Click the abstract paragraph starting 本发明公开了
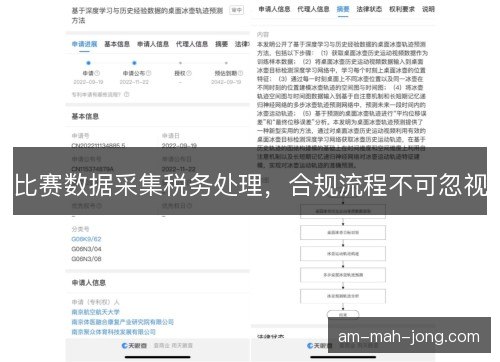This screenshot has width=500, height=362. (342, 105)
